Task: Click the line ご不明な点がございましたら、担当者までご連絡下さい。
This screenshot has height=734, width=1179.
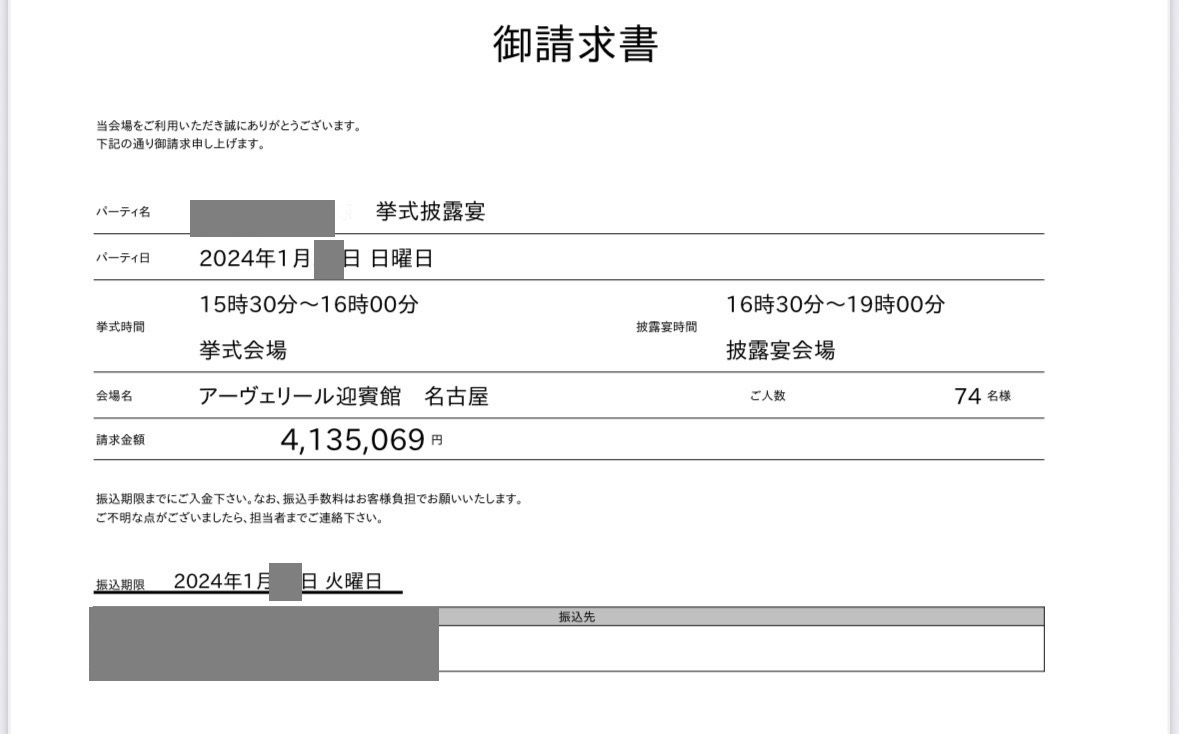Action: click(x=239, y=517)
